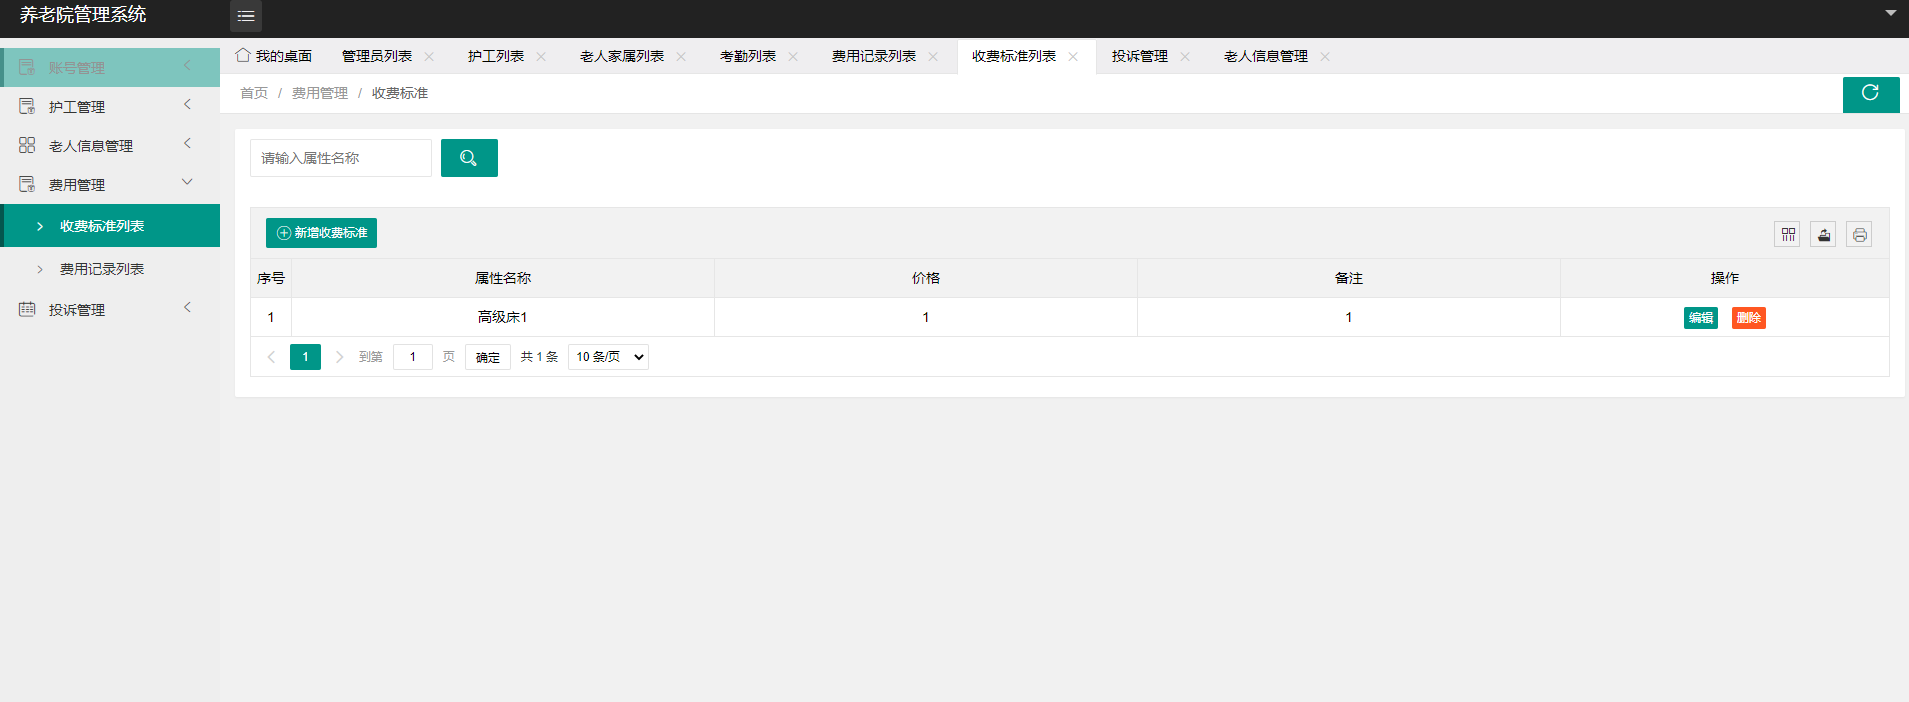The height and width of the screenshot is (702, 1909).
Task: Close the 老人家属列表 tab
Action: click(681, 57)
